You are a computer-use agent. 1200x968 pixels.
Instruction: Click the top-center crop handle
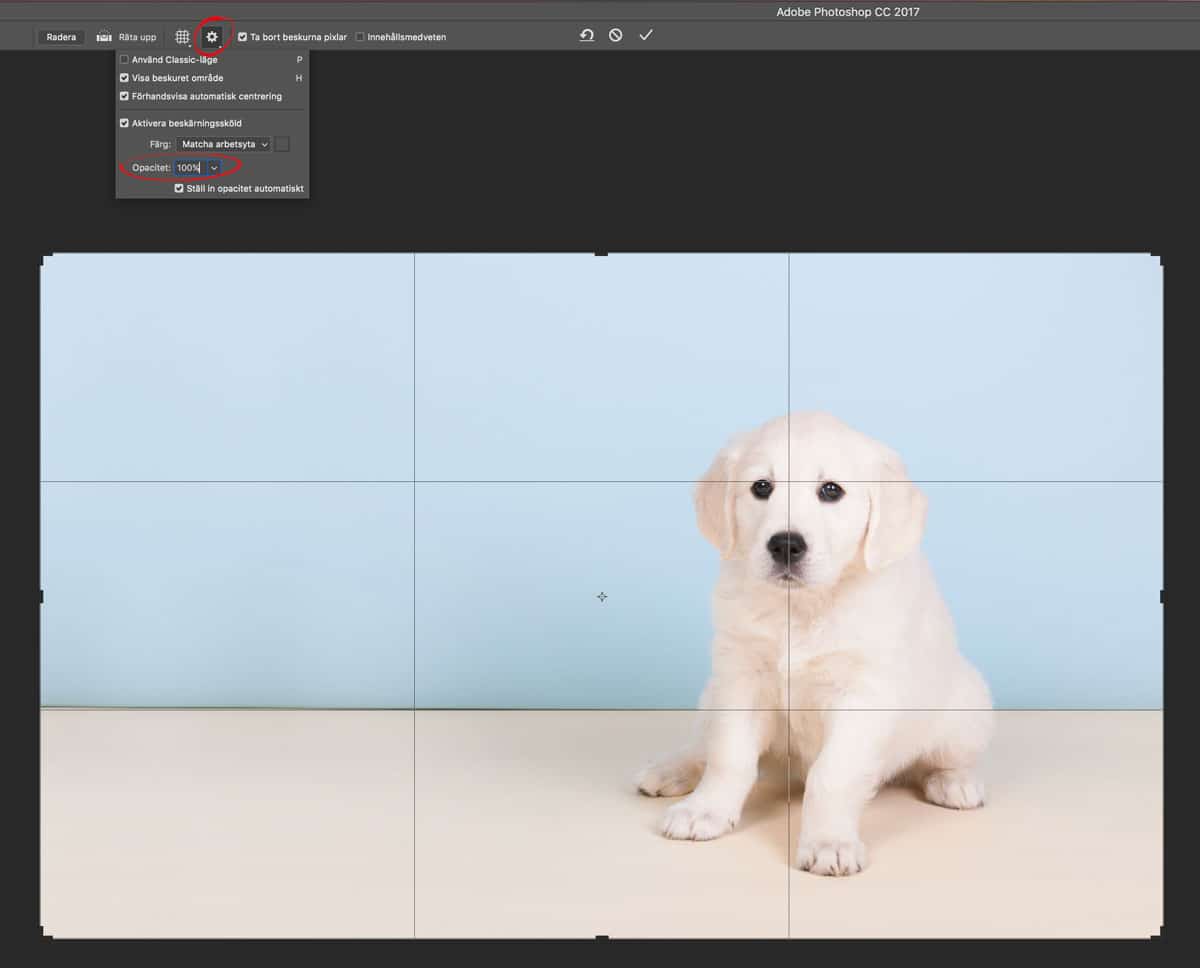(601, 254)
